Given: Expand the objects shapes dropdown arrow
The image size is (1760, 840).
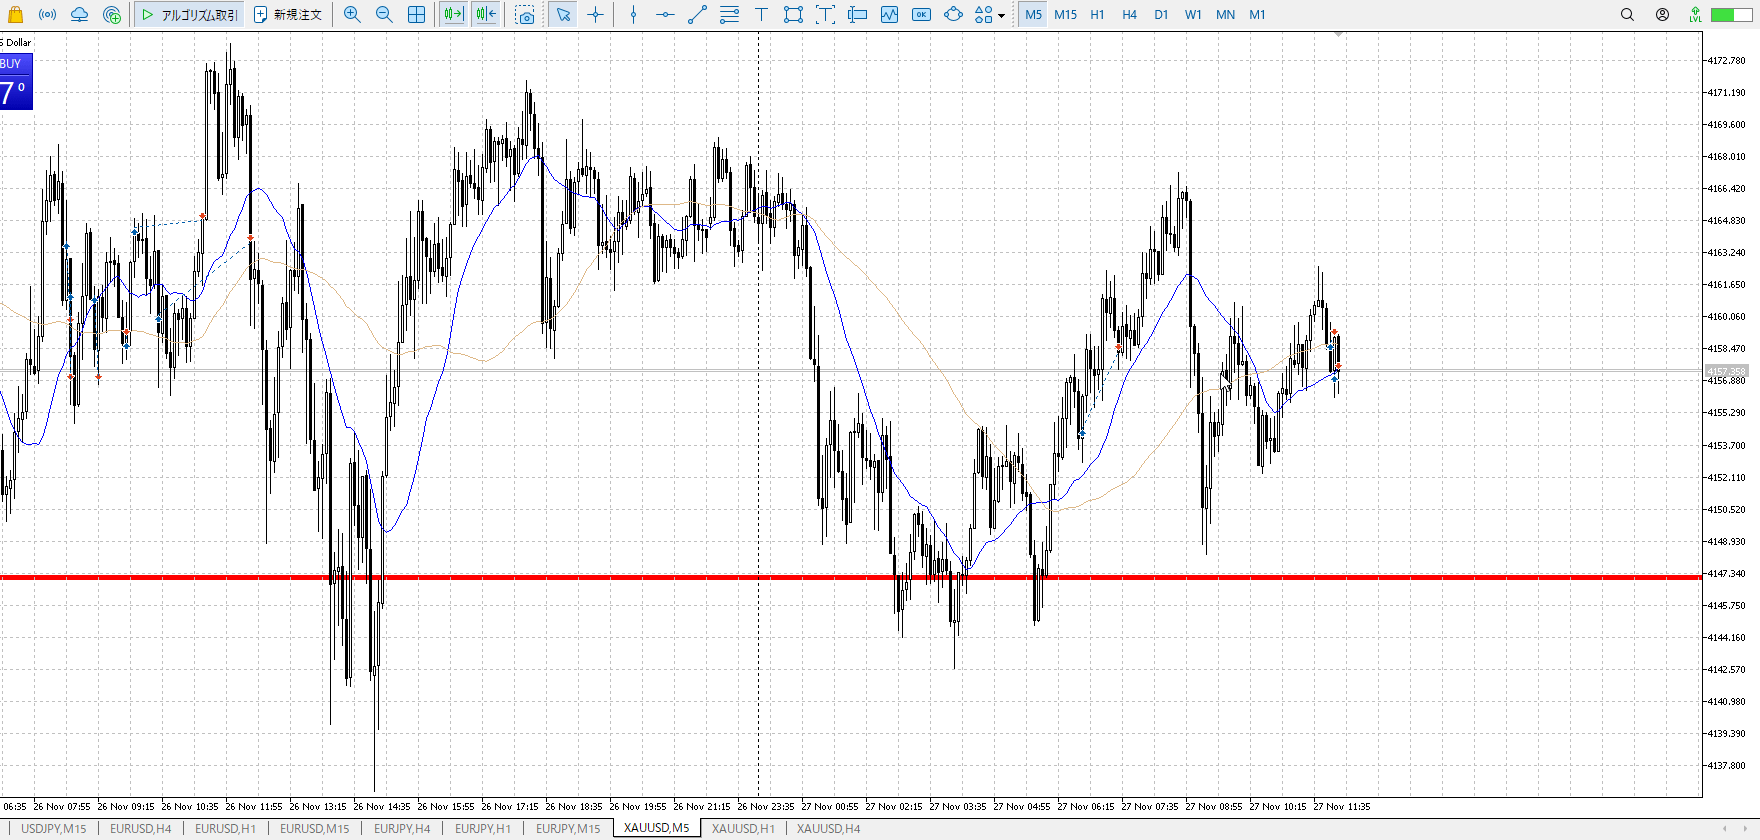Looking at the screenshot, I should [x=1001, y=16].
